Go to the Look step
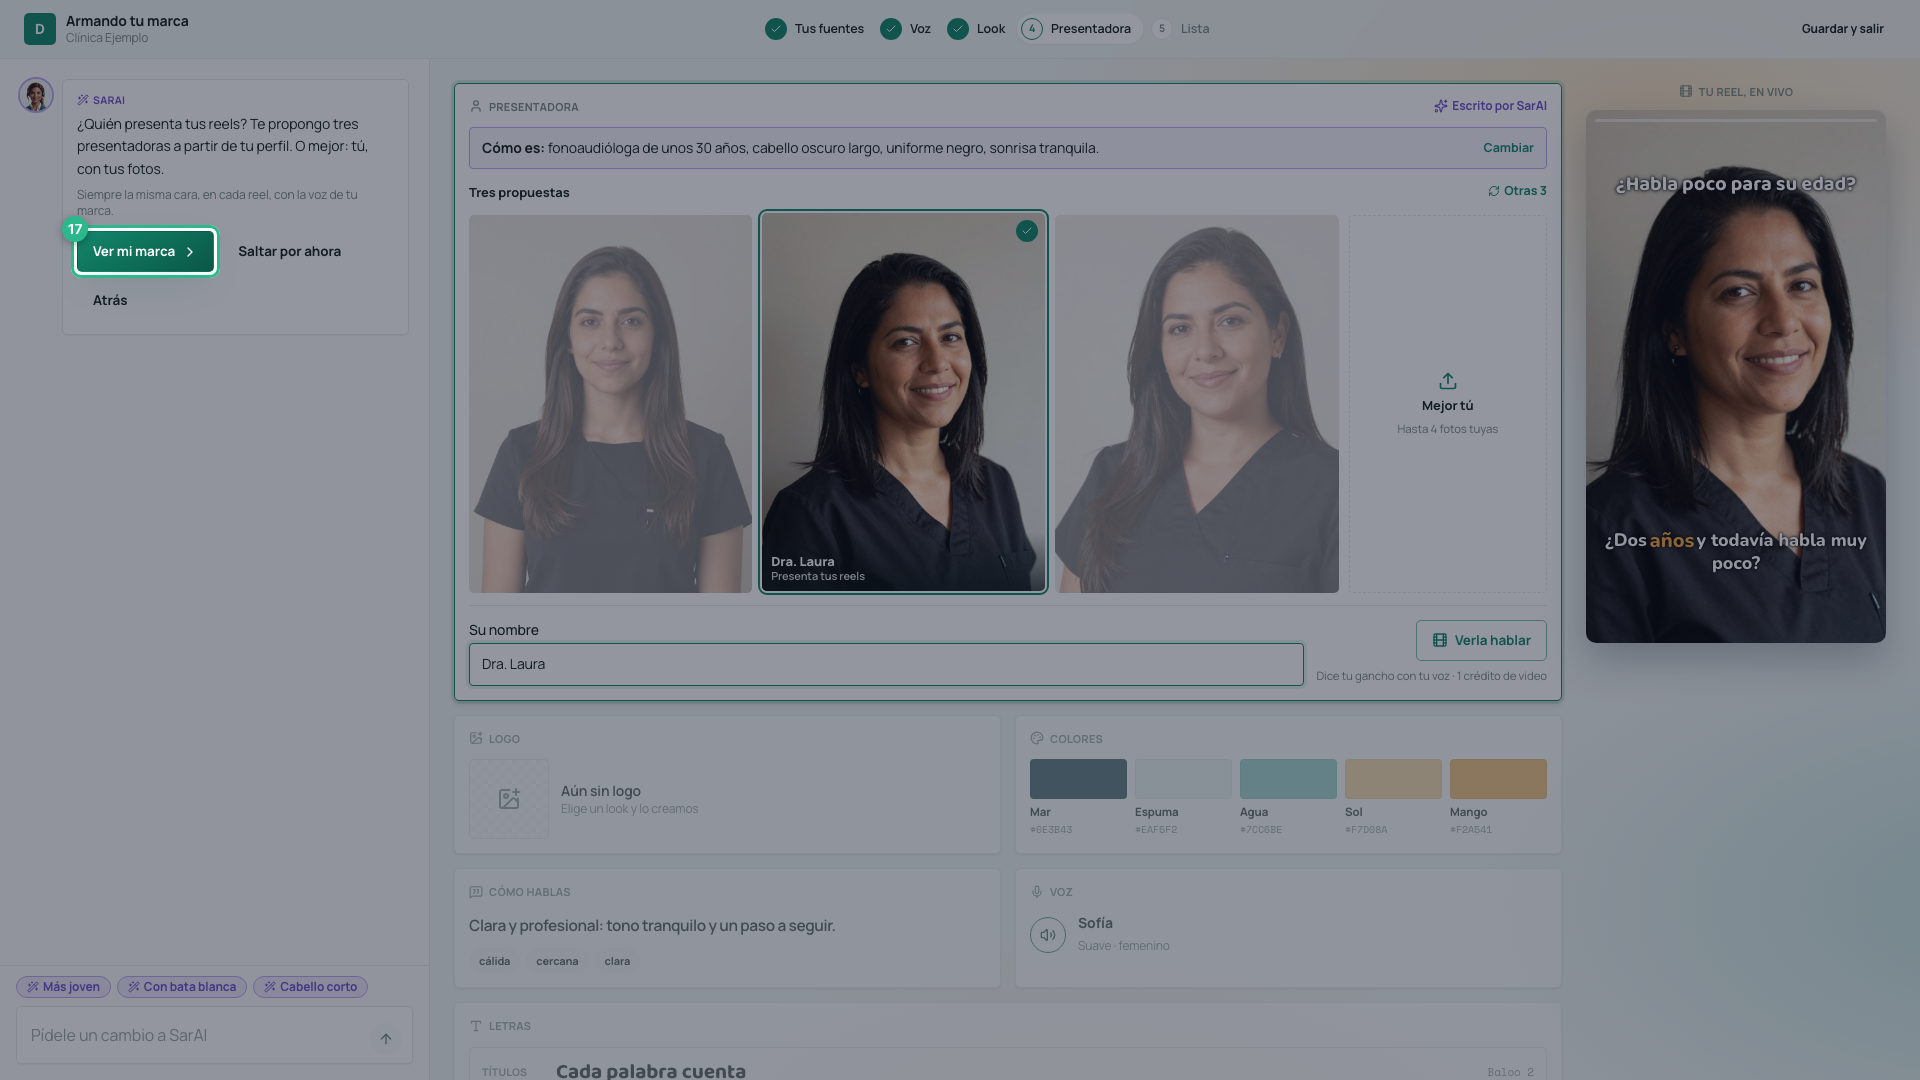The width and height of the screenshot is (1920, 1080). point(976,29)
